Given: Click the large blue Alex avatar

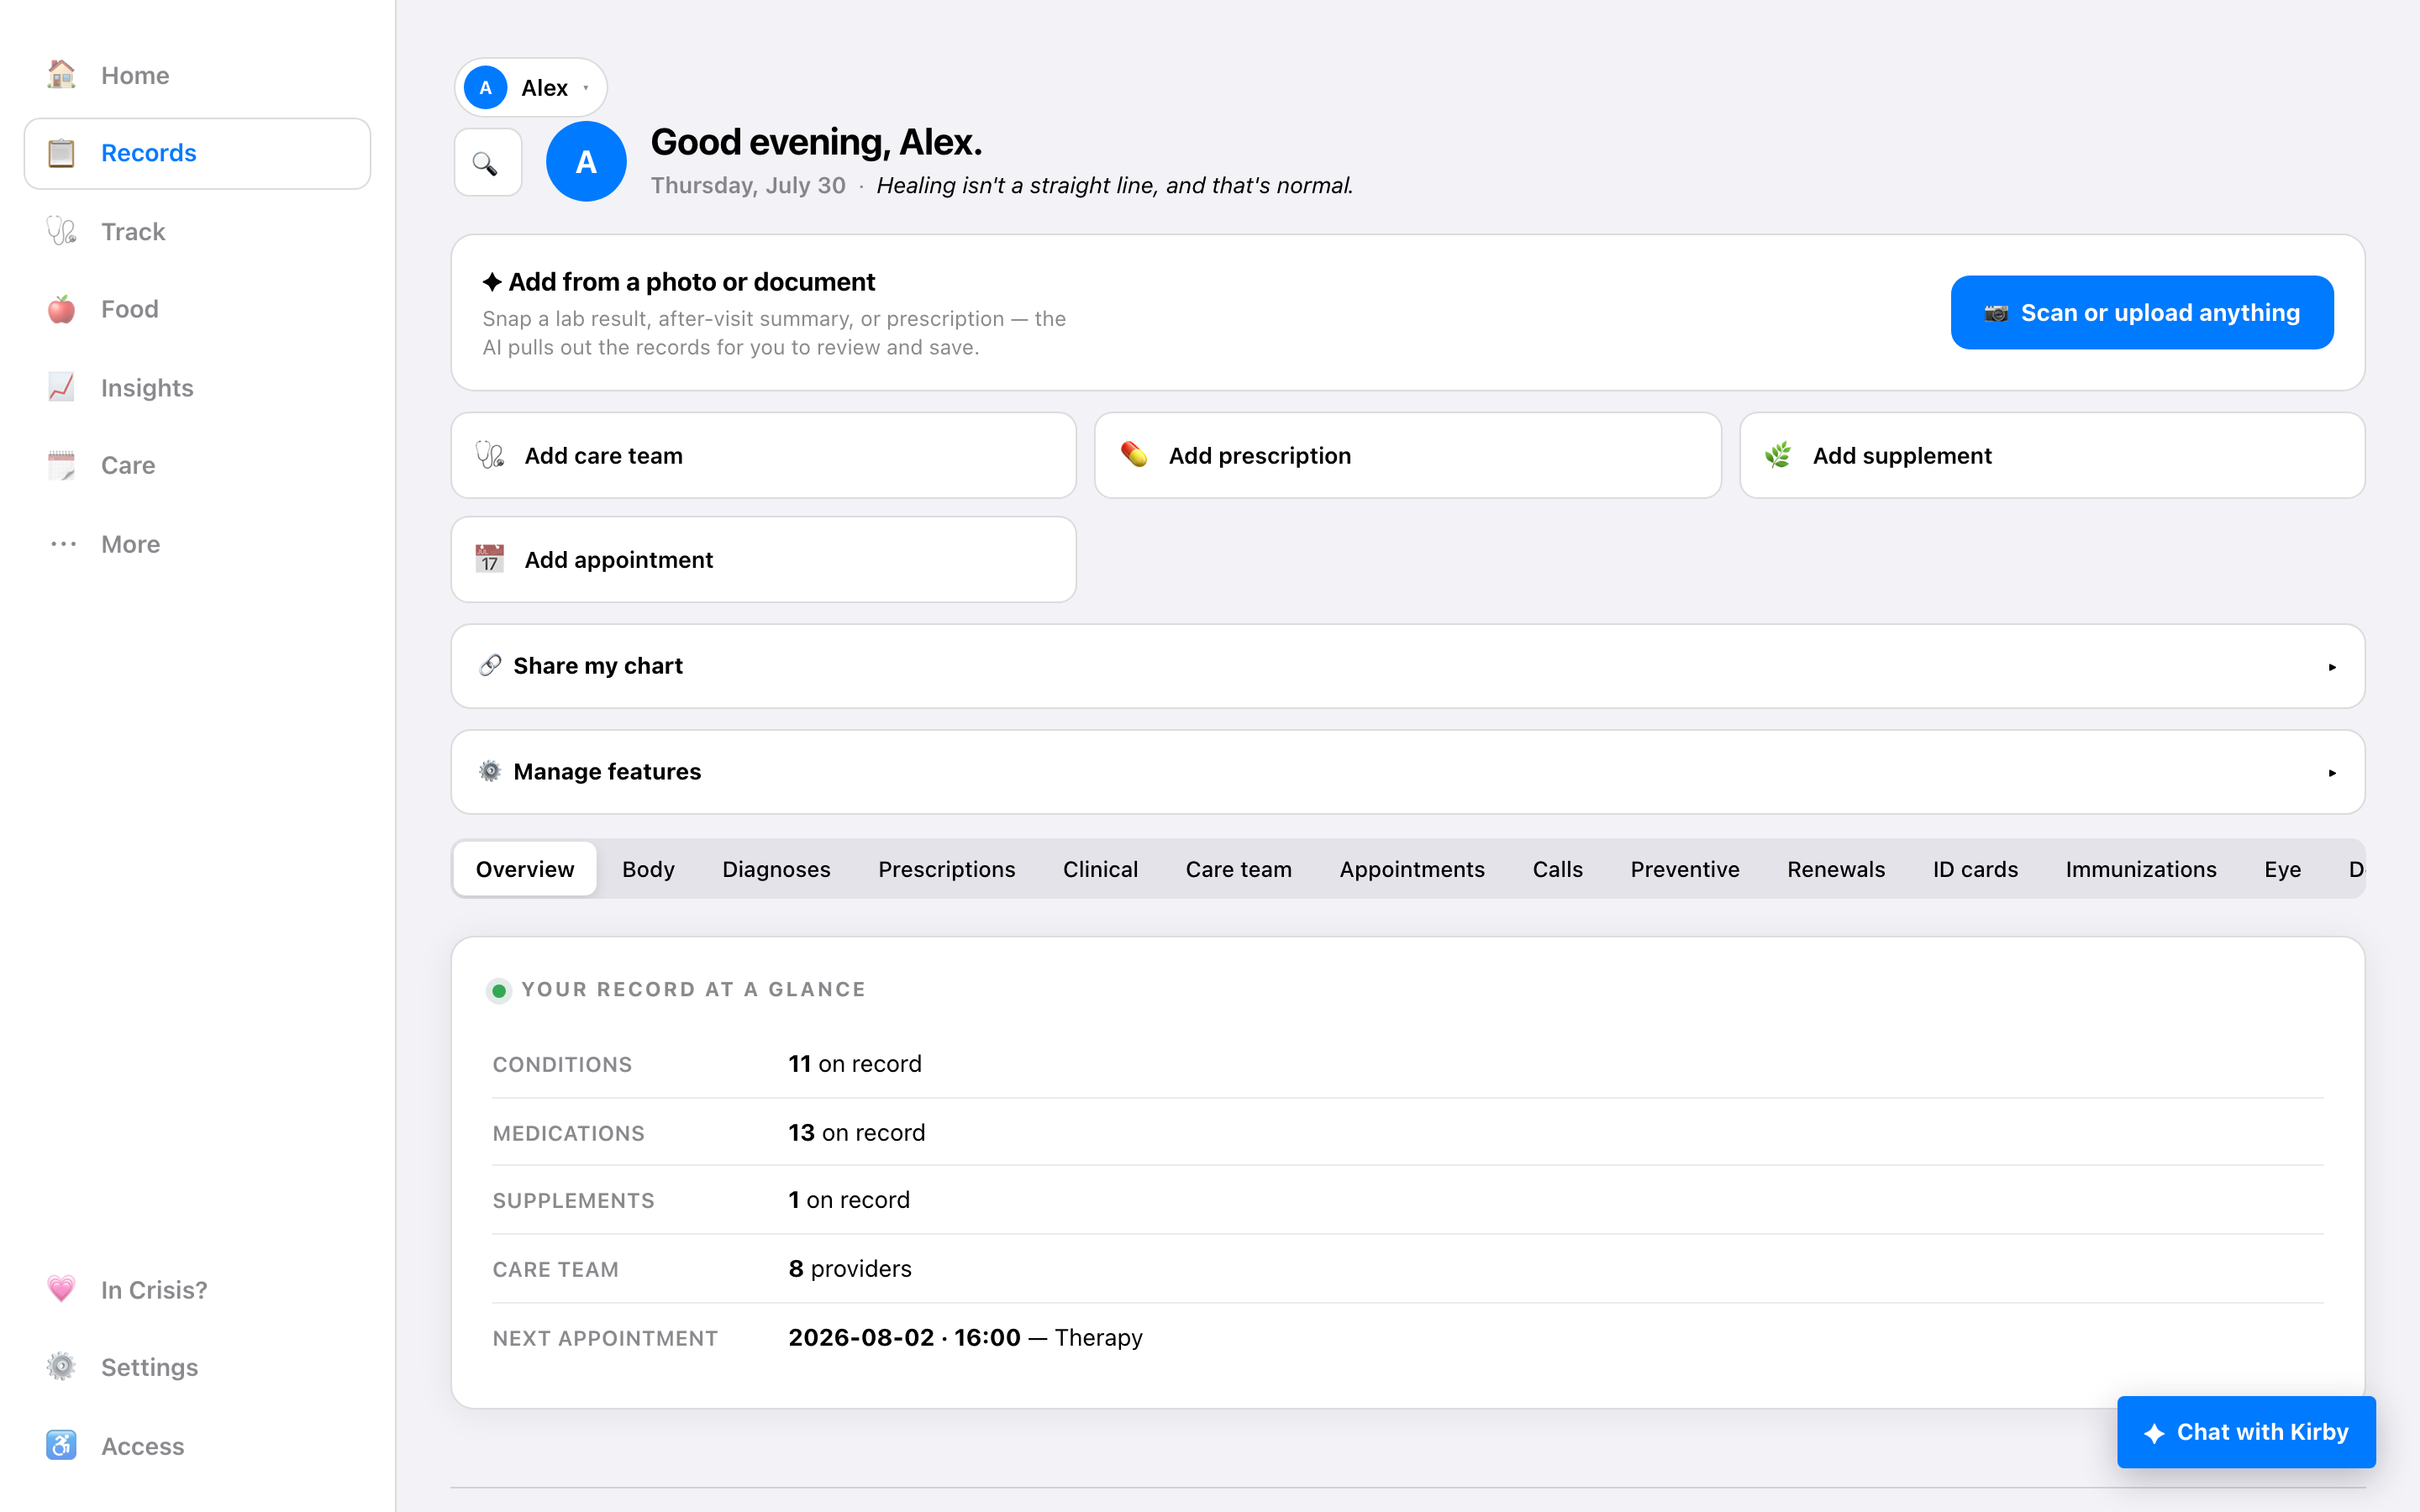Looking at the screenshot, I should click(586, 161).
